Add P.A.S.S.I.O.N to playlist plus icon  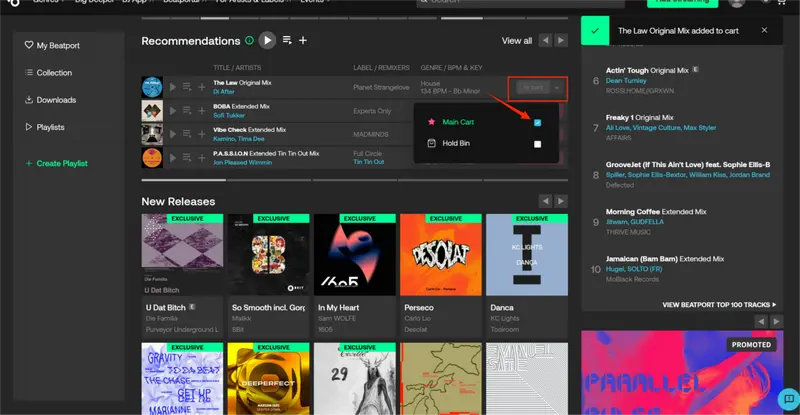(202, 158)
